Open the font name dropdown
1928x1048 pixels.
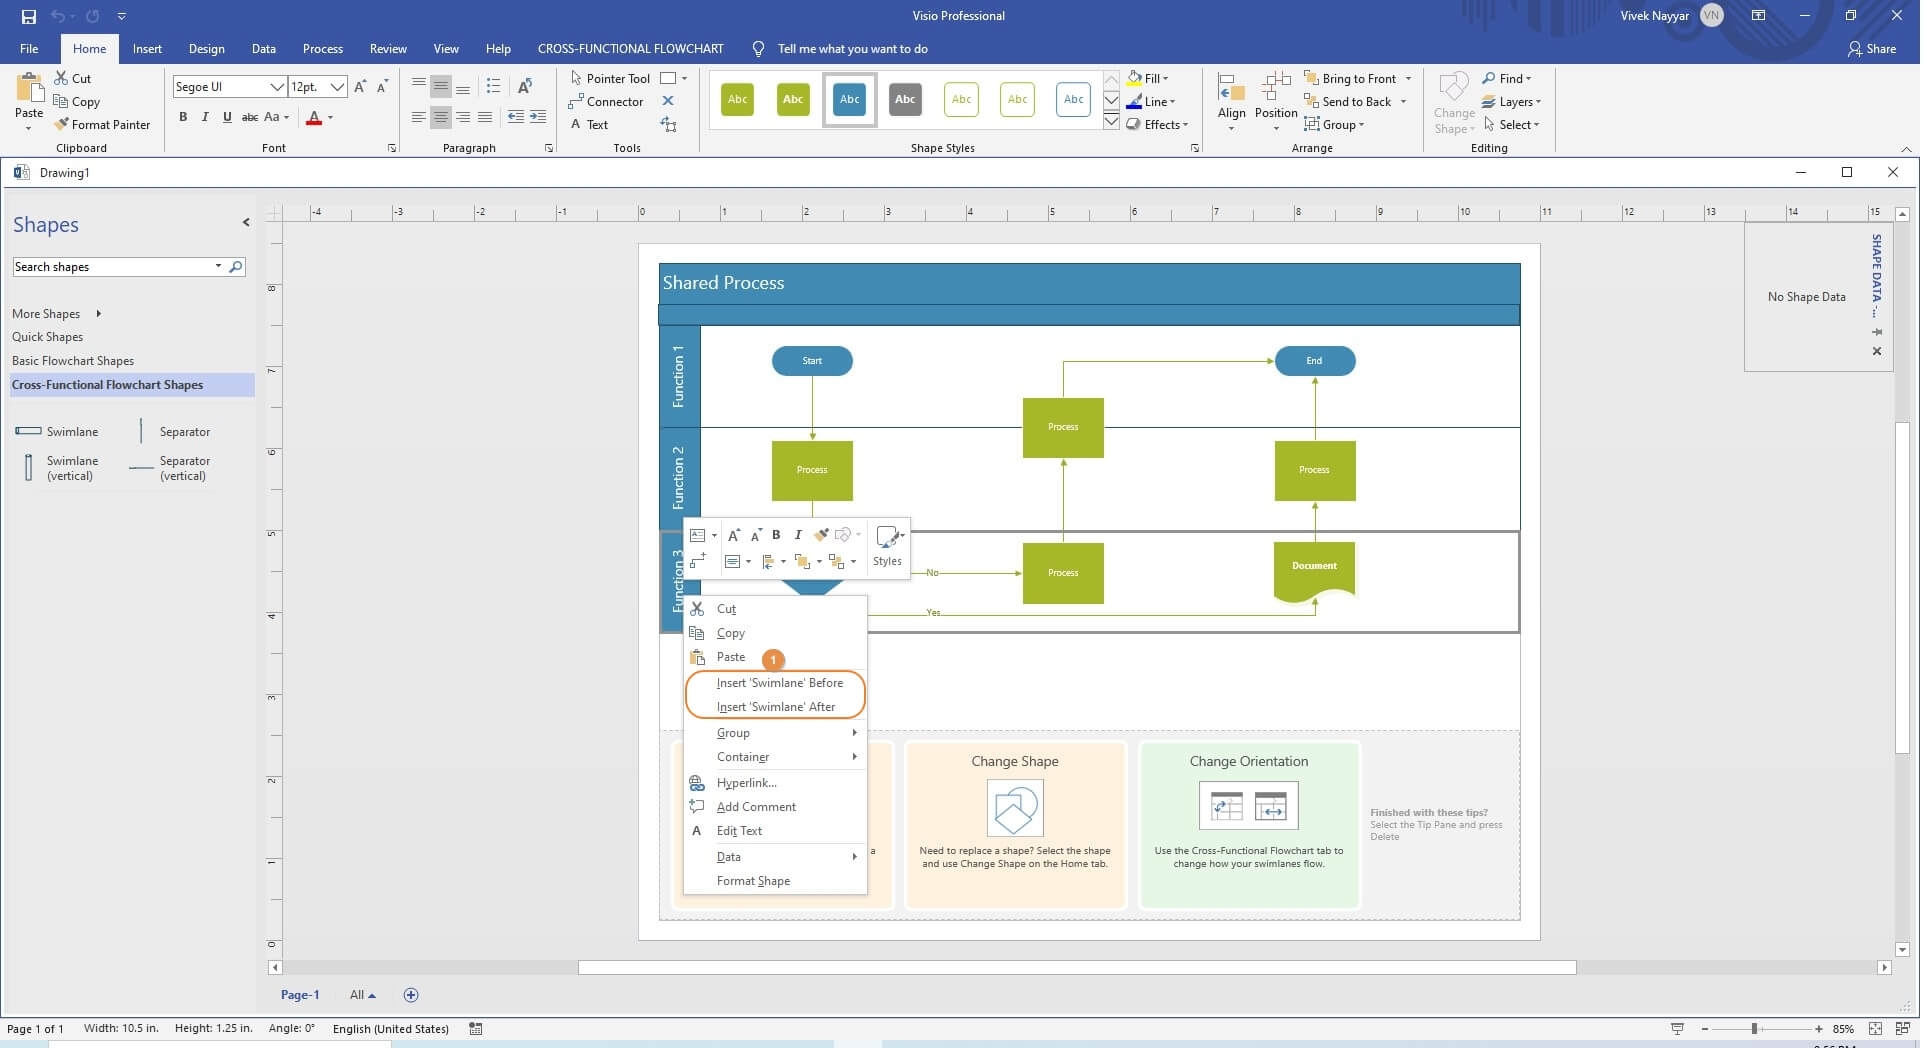[x=276, y=87]
